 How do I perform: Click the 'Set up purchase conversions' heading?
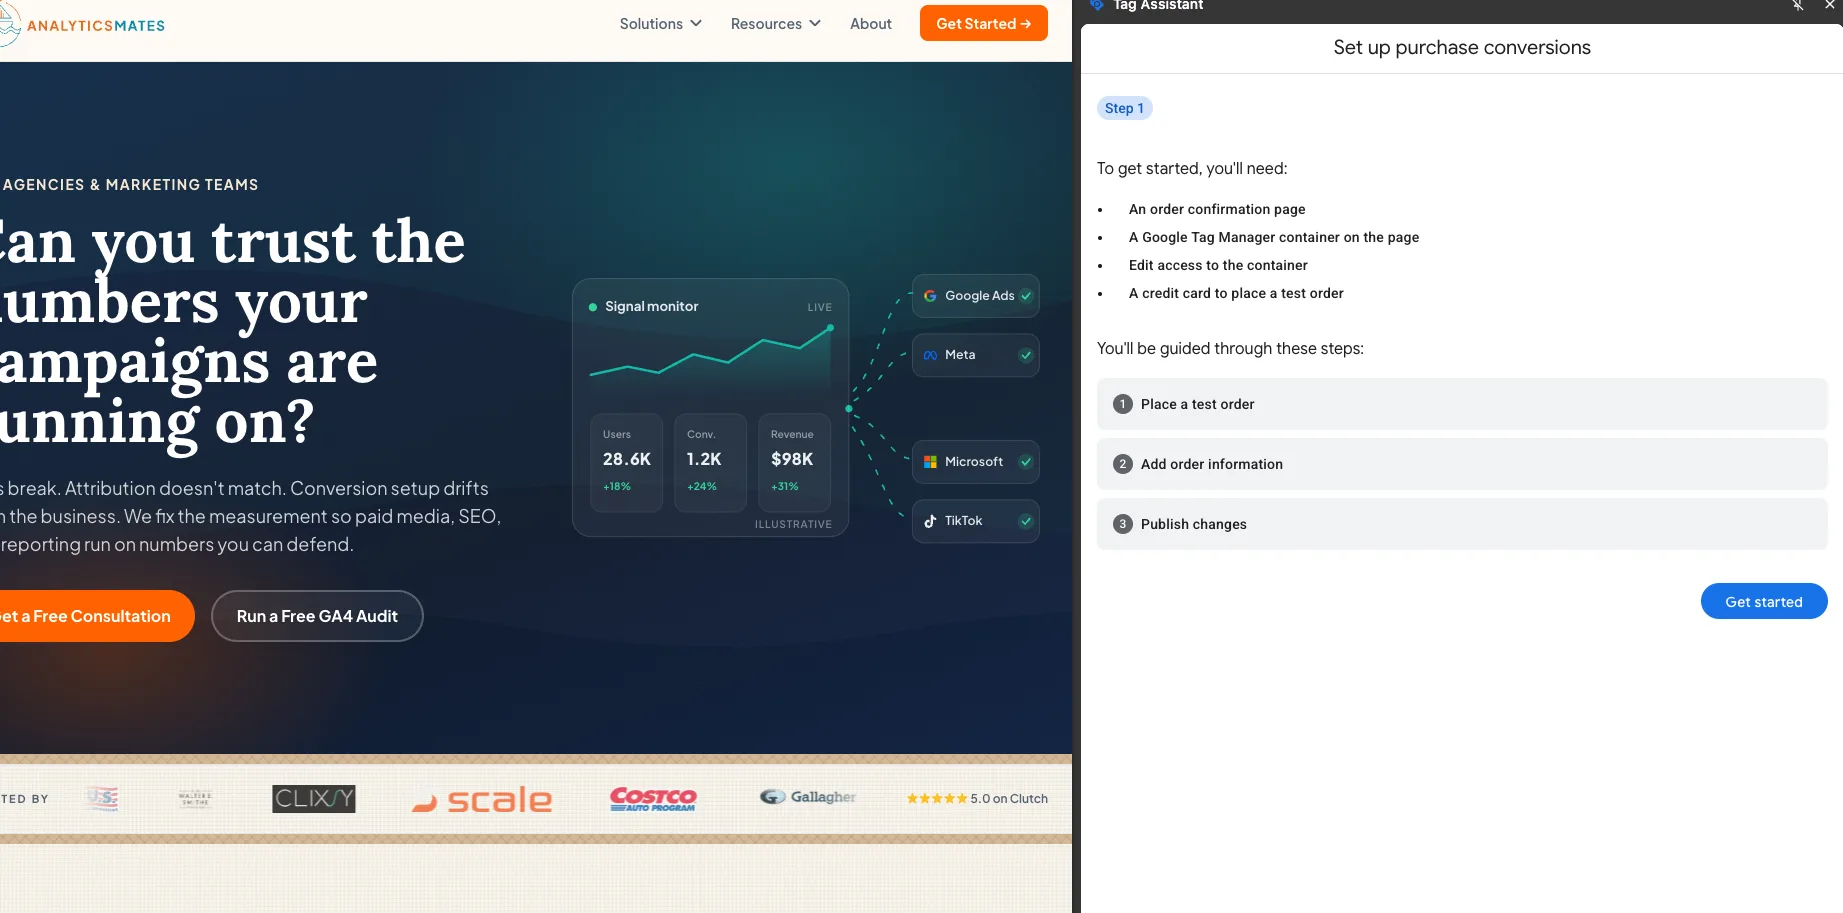click(1462, 47)
